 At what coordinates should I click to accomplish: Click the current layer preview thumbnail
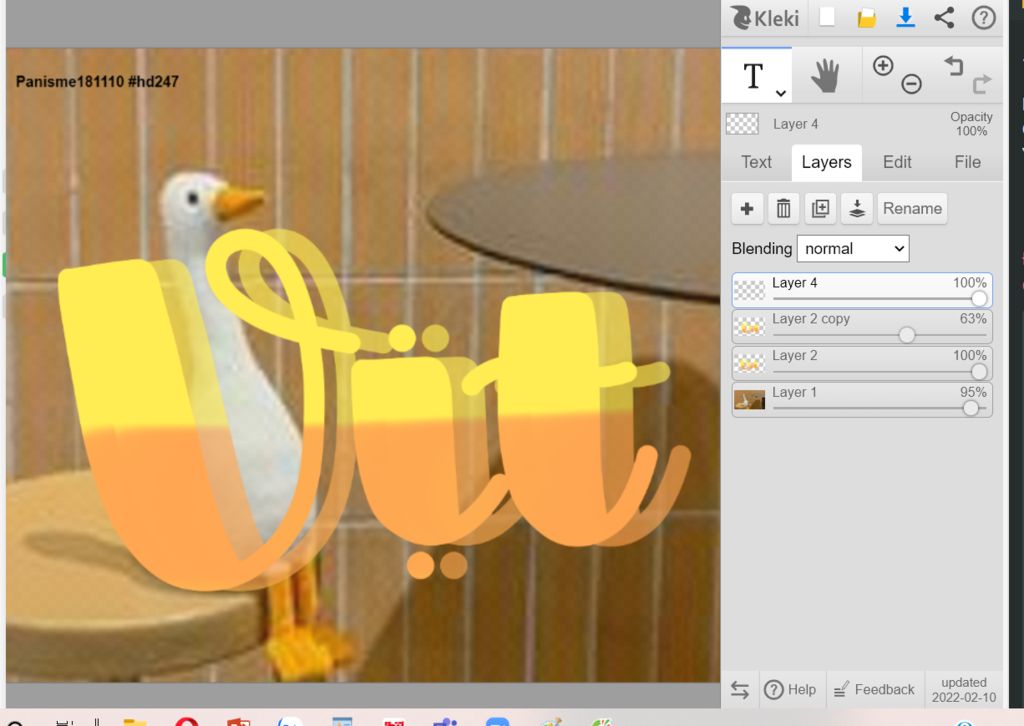[x=743, y=123]
